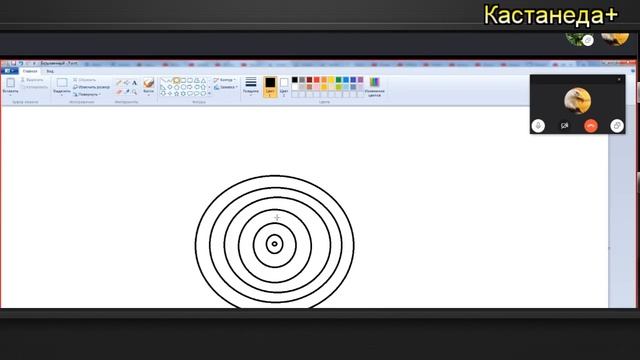The height and width of the screenshot is (360, 640).
Task: Open dropdown arrow under Brushes
Action: (149, 95)
